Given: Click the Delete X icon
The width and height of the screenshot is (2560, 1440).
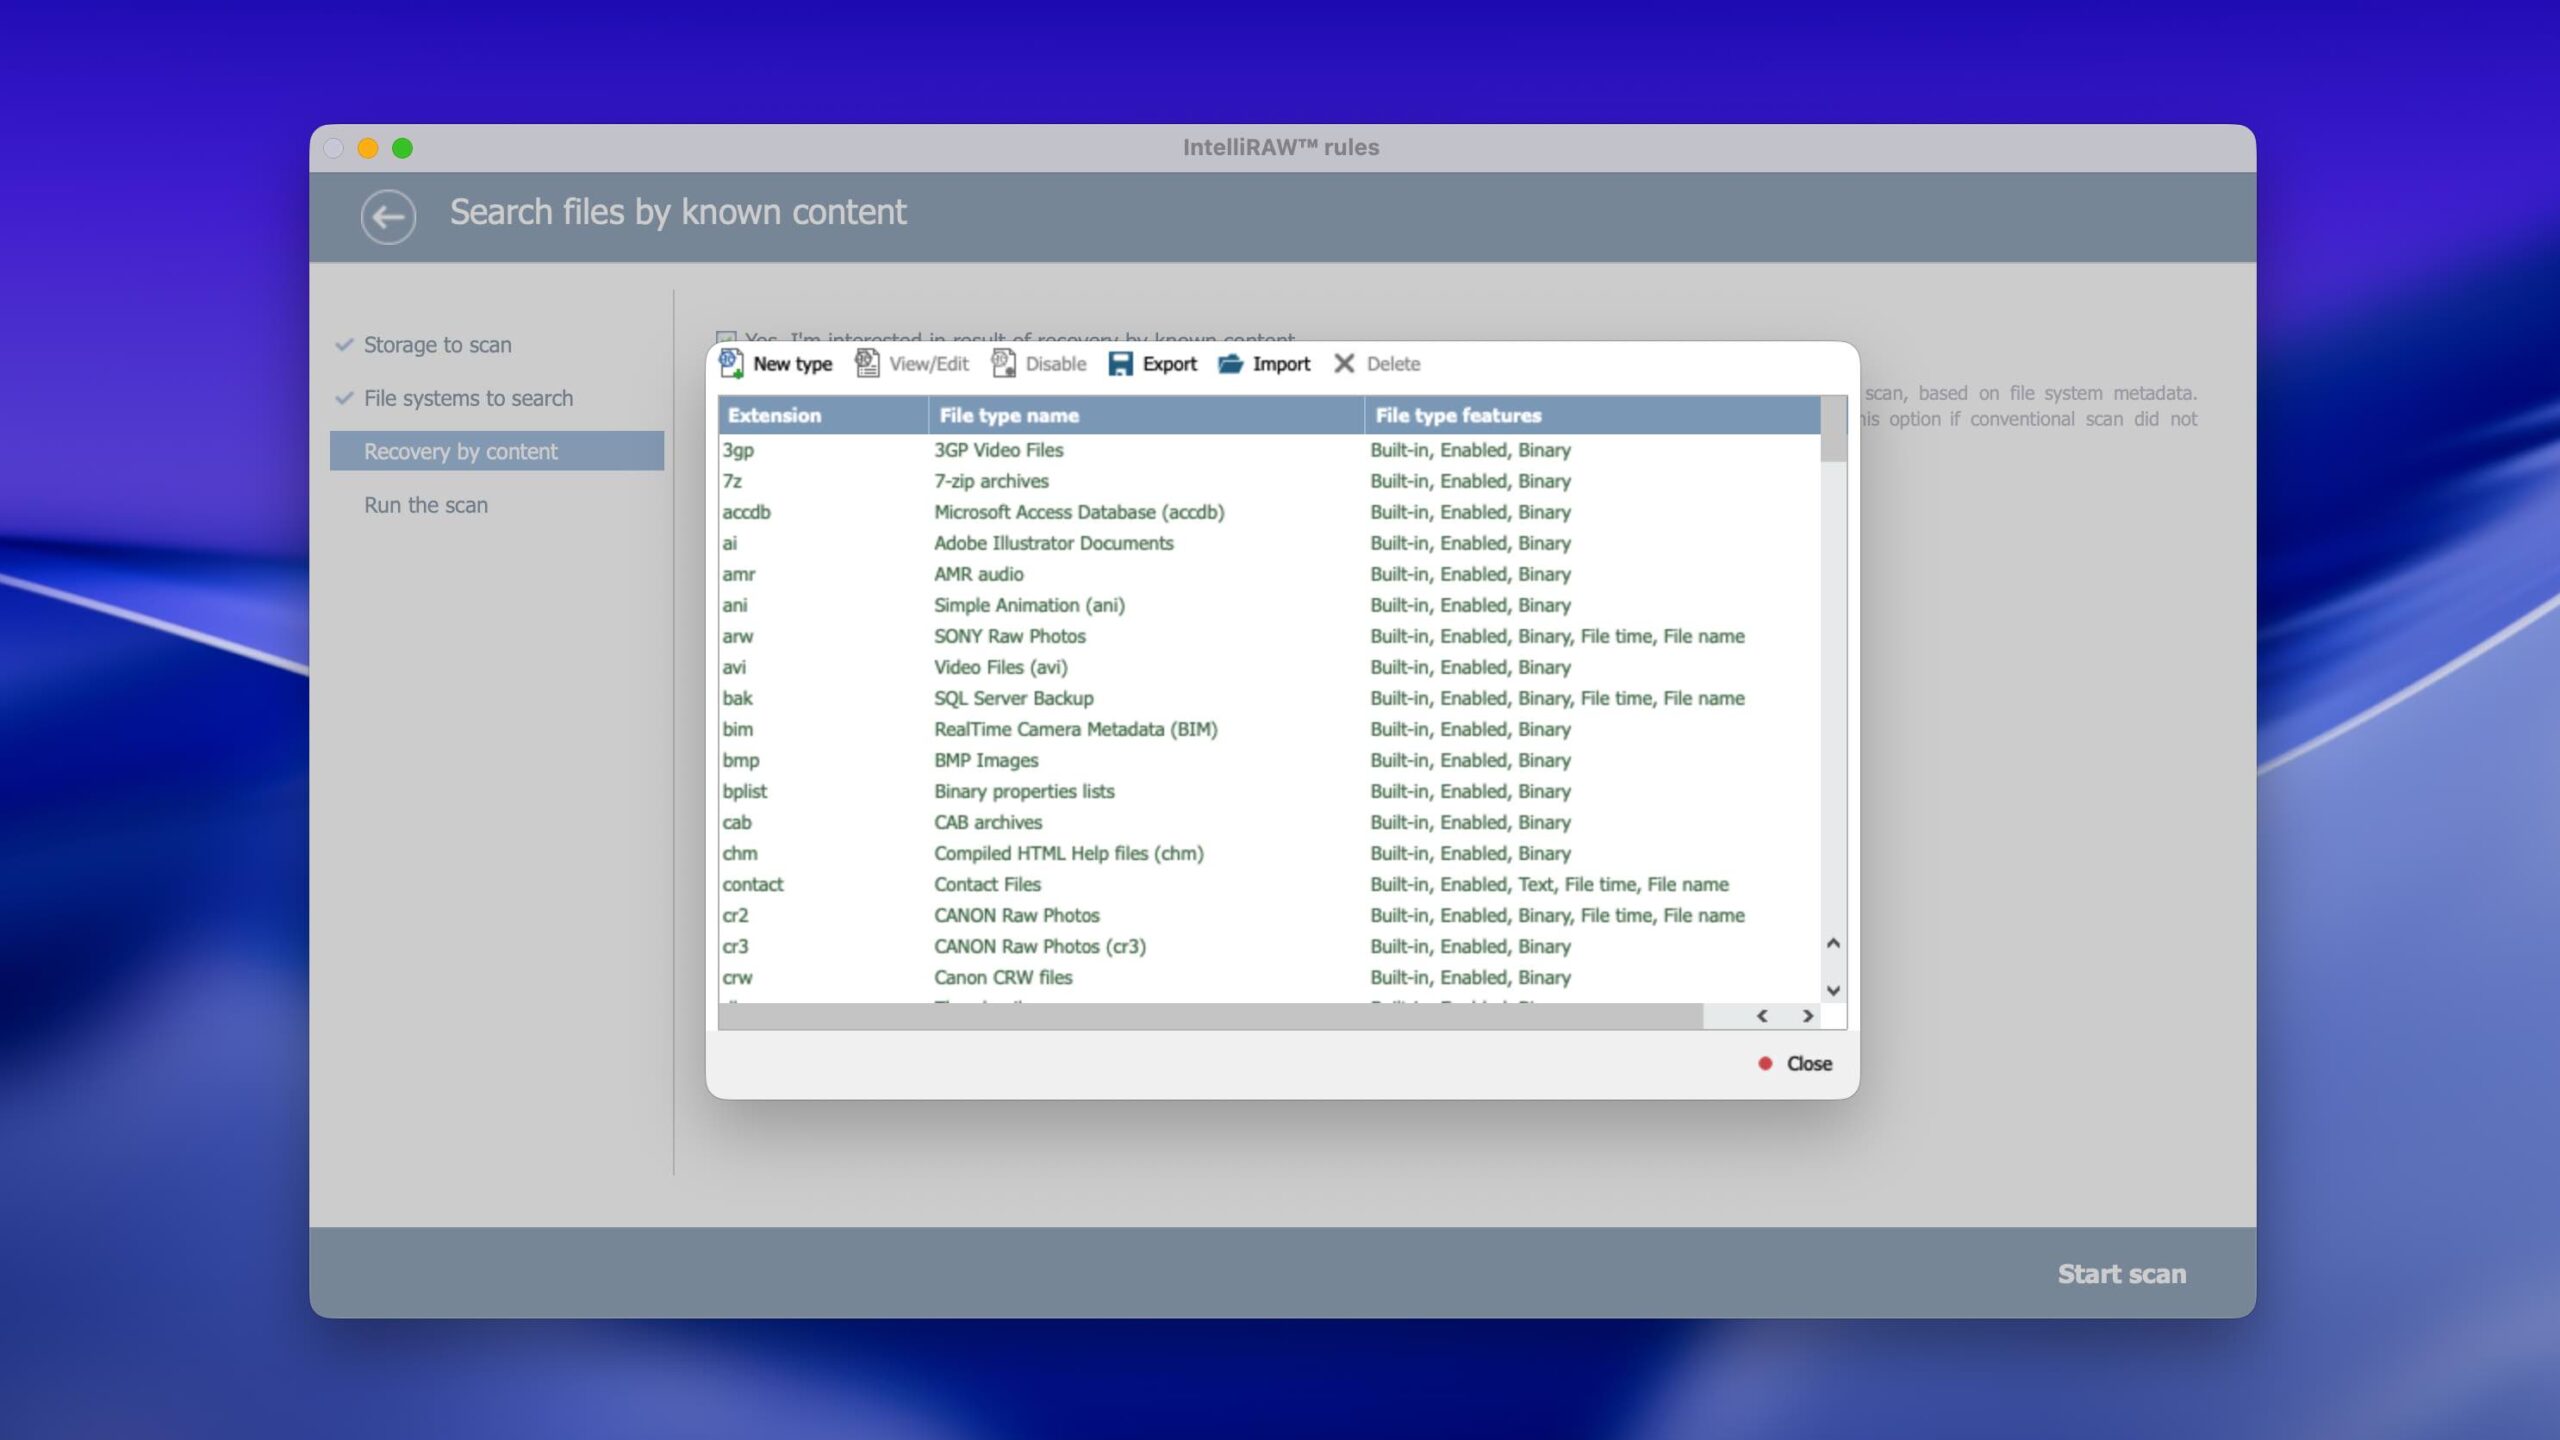Looking at the screenshot, I should tap(1344, 363).
